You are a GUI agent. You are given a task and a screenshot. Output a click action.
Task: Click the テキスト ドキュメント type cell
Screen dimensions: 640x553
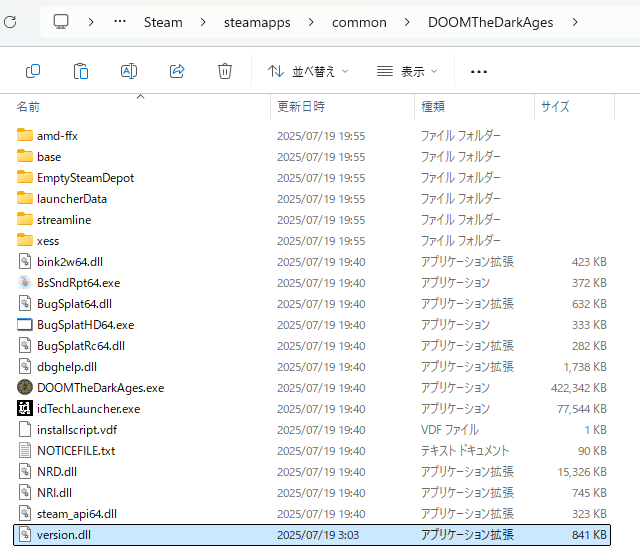click(465, 451)
